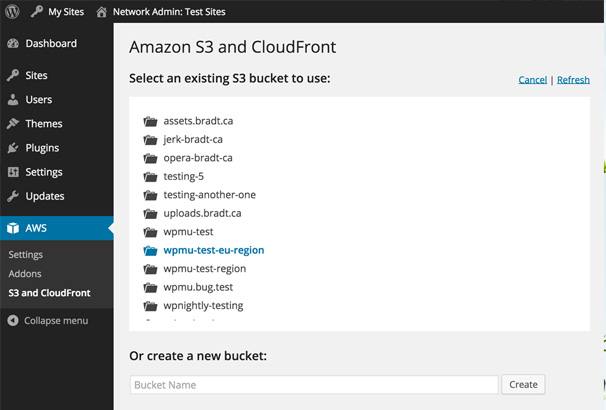Click the Bucket Name input field
This screenshot has width=606, height=410.
(x=314, y=385)
